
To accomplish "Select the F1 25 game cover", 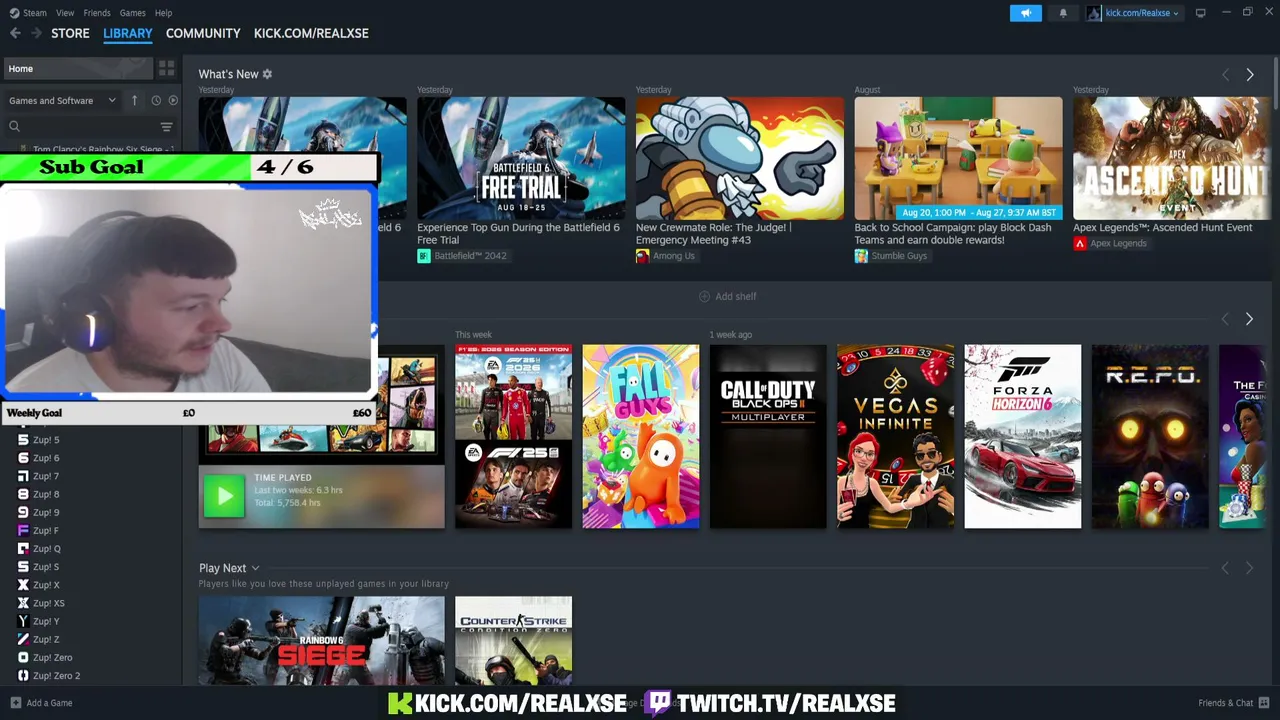I will coord(513,436).
